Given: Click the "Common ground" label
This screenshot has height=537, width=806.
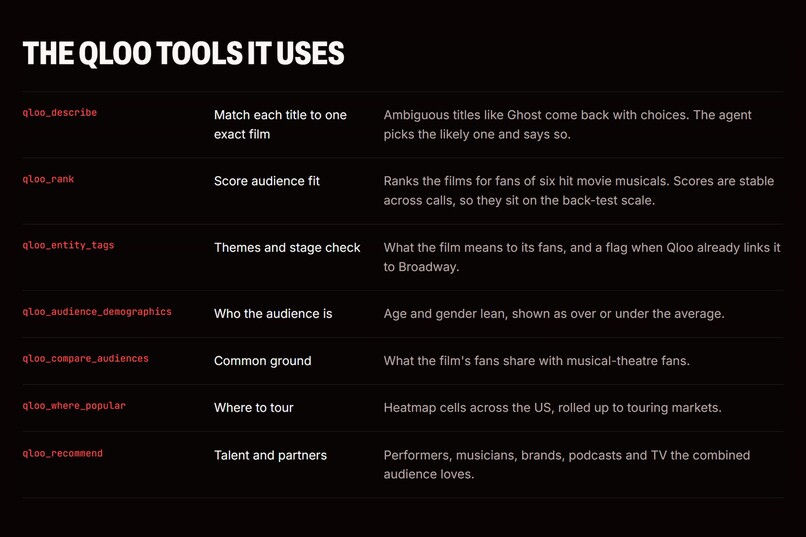Looking at the screenshot, I should tap(263, 361).
